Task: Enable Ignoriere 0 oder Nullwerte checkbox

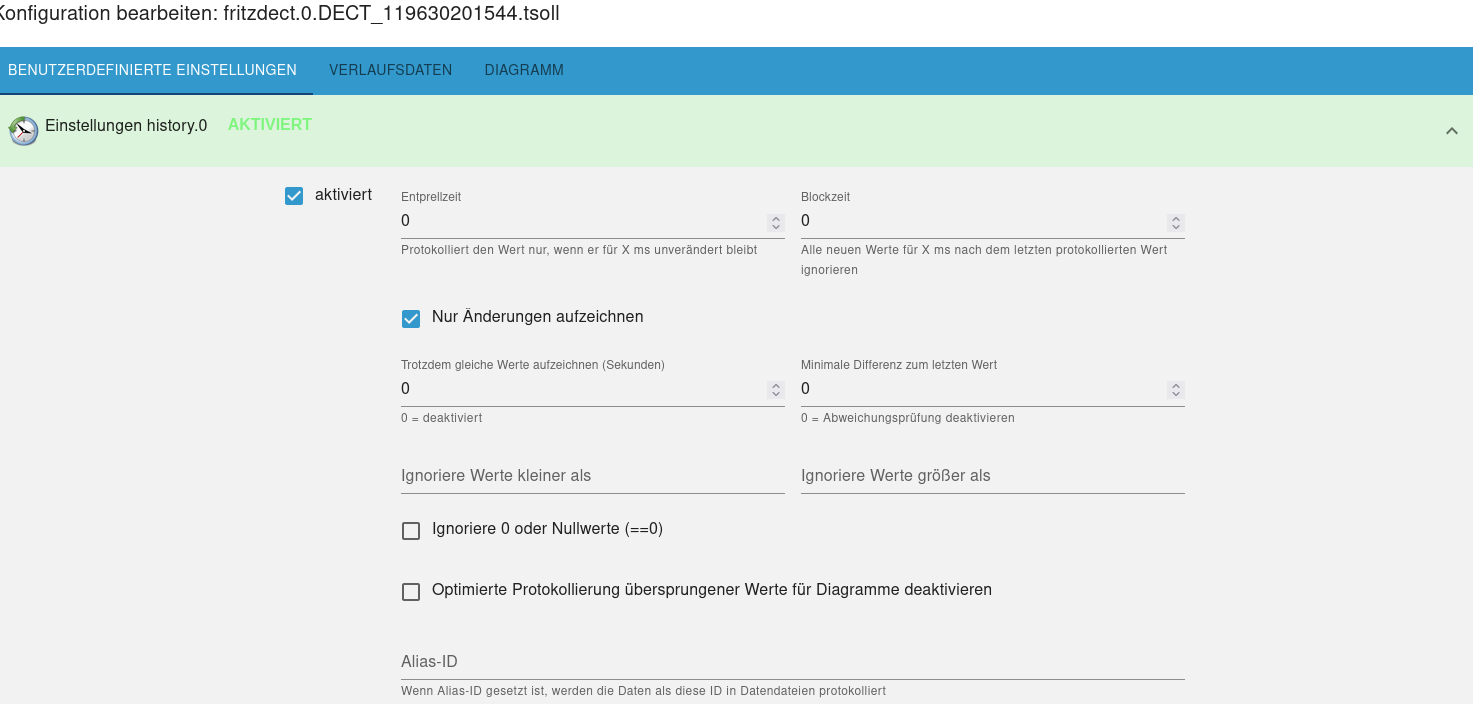Action: 411,531
